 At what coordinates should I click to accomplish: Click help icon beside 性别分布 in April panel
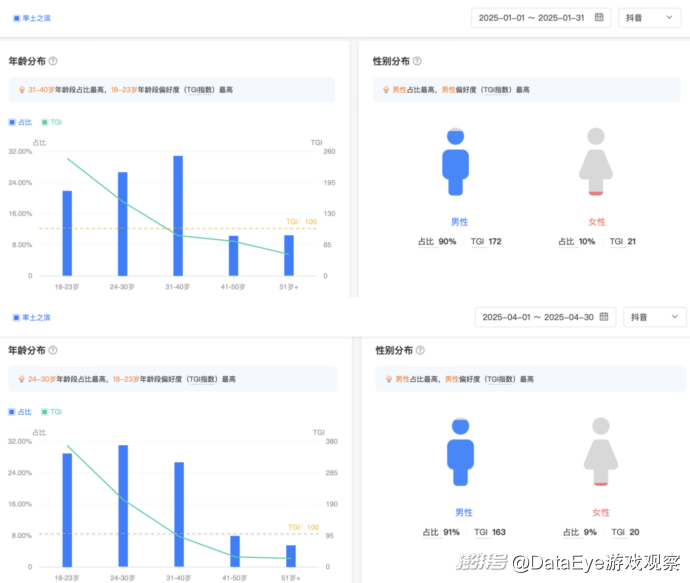(x=420, y=350)
